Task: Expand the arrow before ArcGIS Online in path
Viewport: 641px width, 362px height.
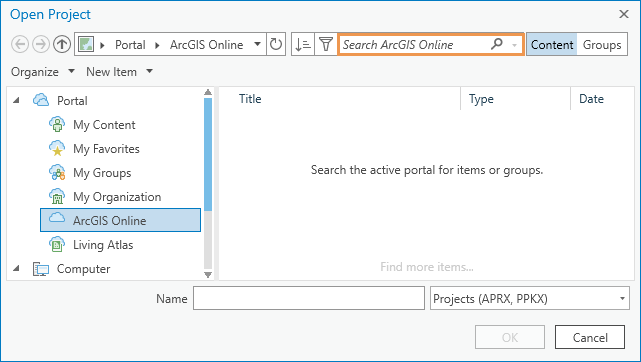Action: click(157, 45)
